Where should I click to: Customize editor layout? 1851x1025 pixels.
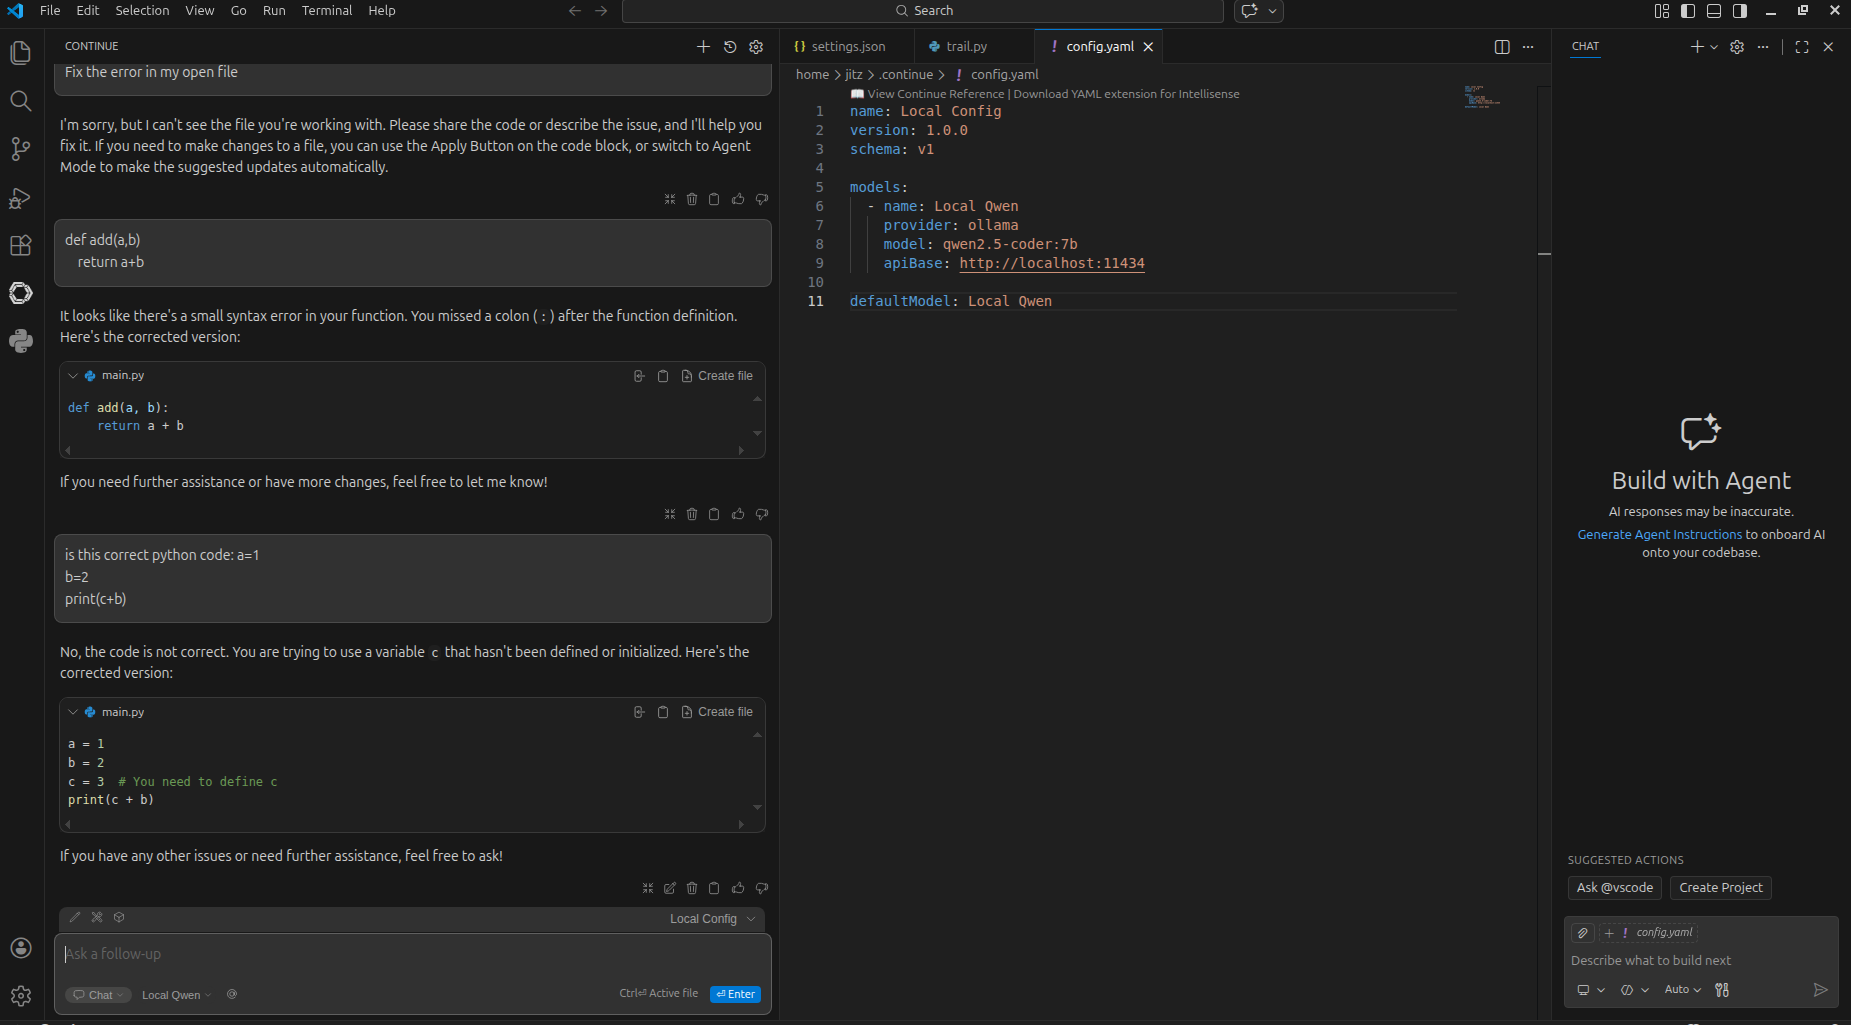[1662, 11]
